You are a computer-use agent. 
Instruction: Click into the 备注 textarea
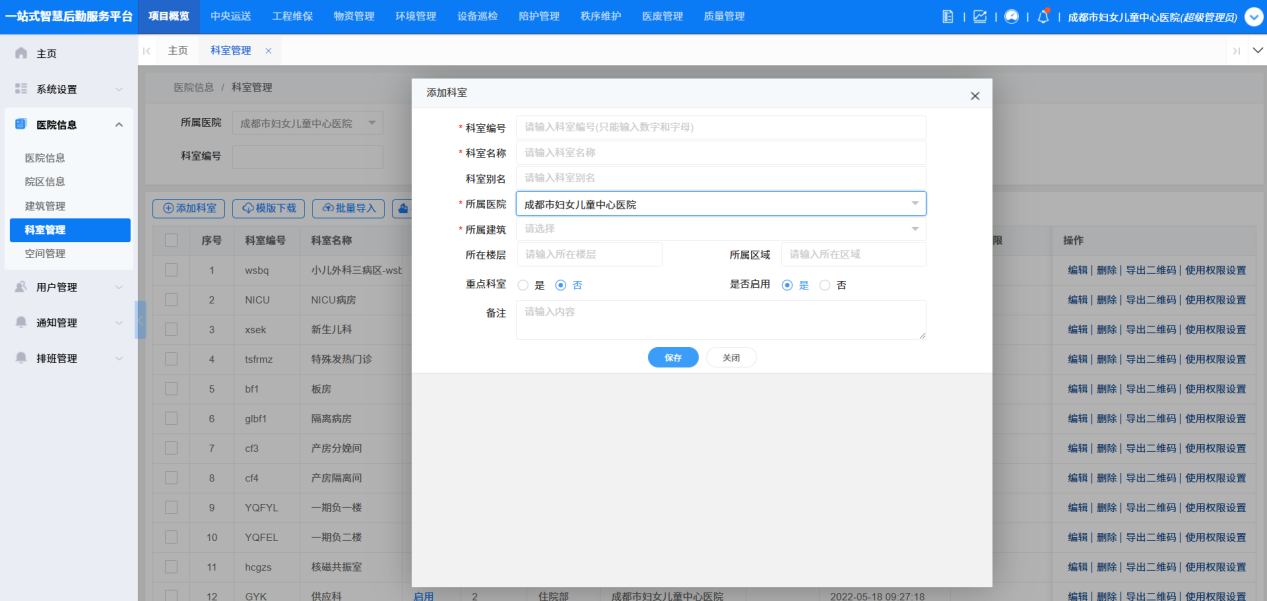pos(721,320)
